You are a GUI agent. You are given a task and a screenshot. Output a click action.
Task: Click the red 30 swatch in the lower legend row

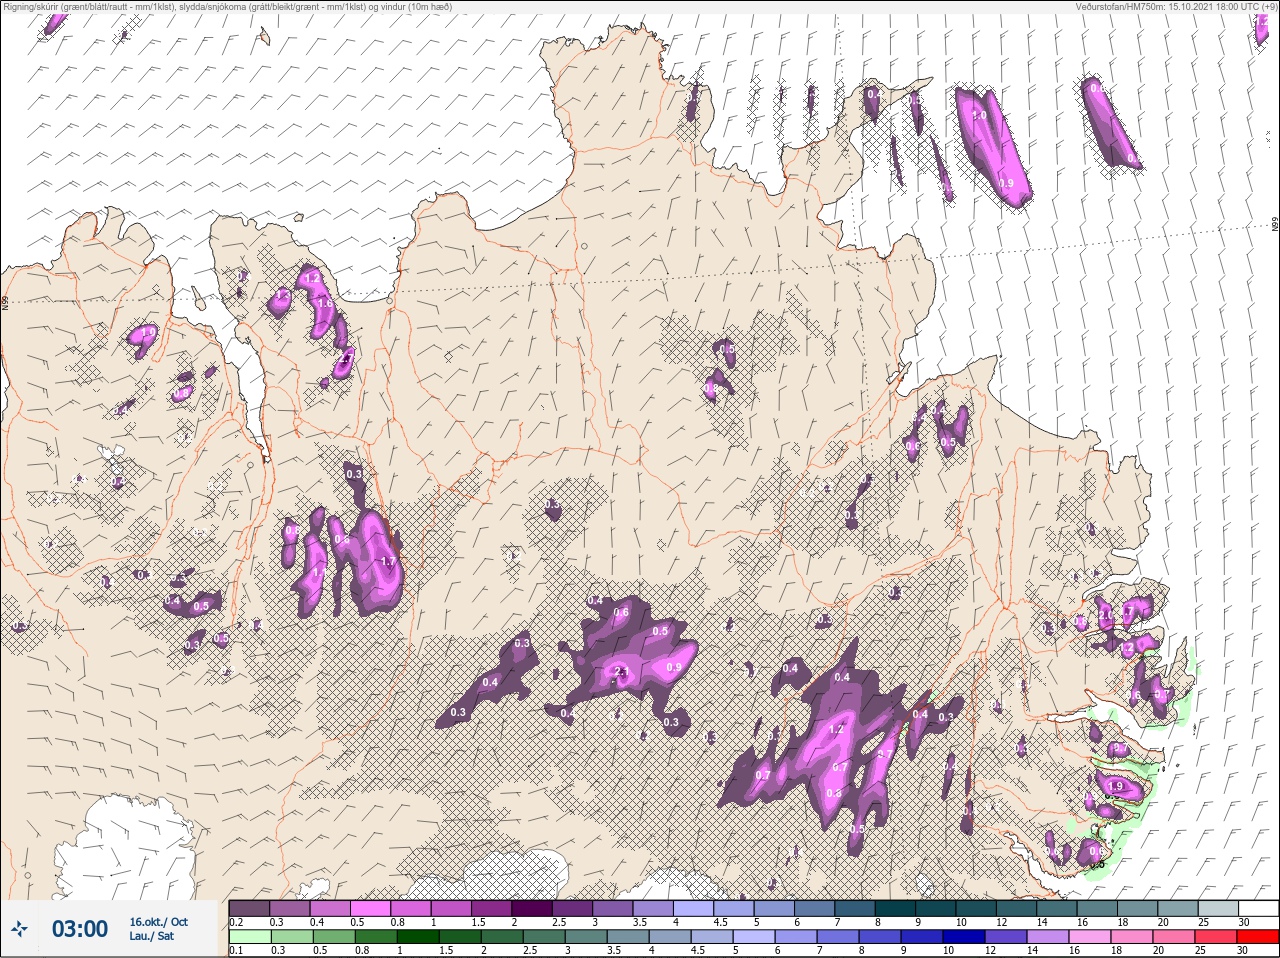1258,937
